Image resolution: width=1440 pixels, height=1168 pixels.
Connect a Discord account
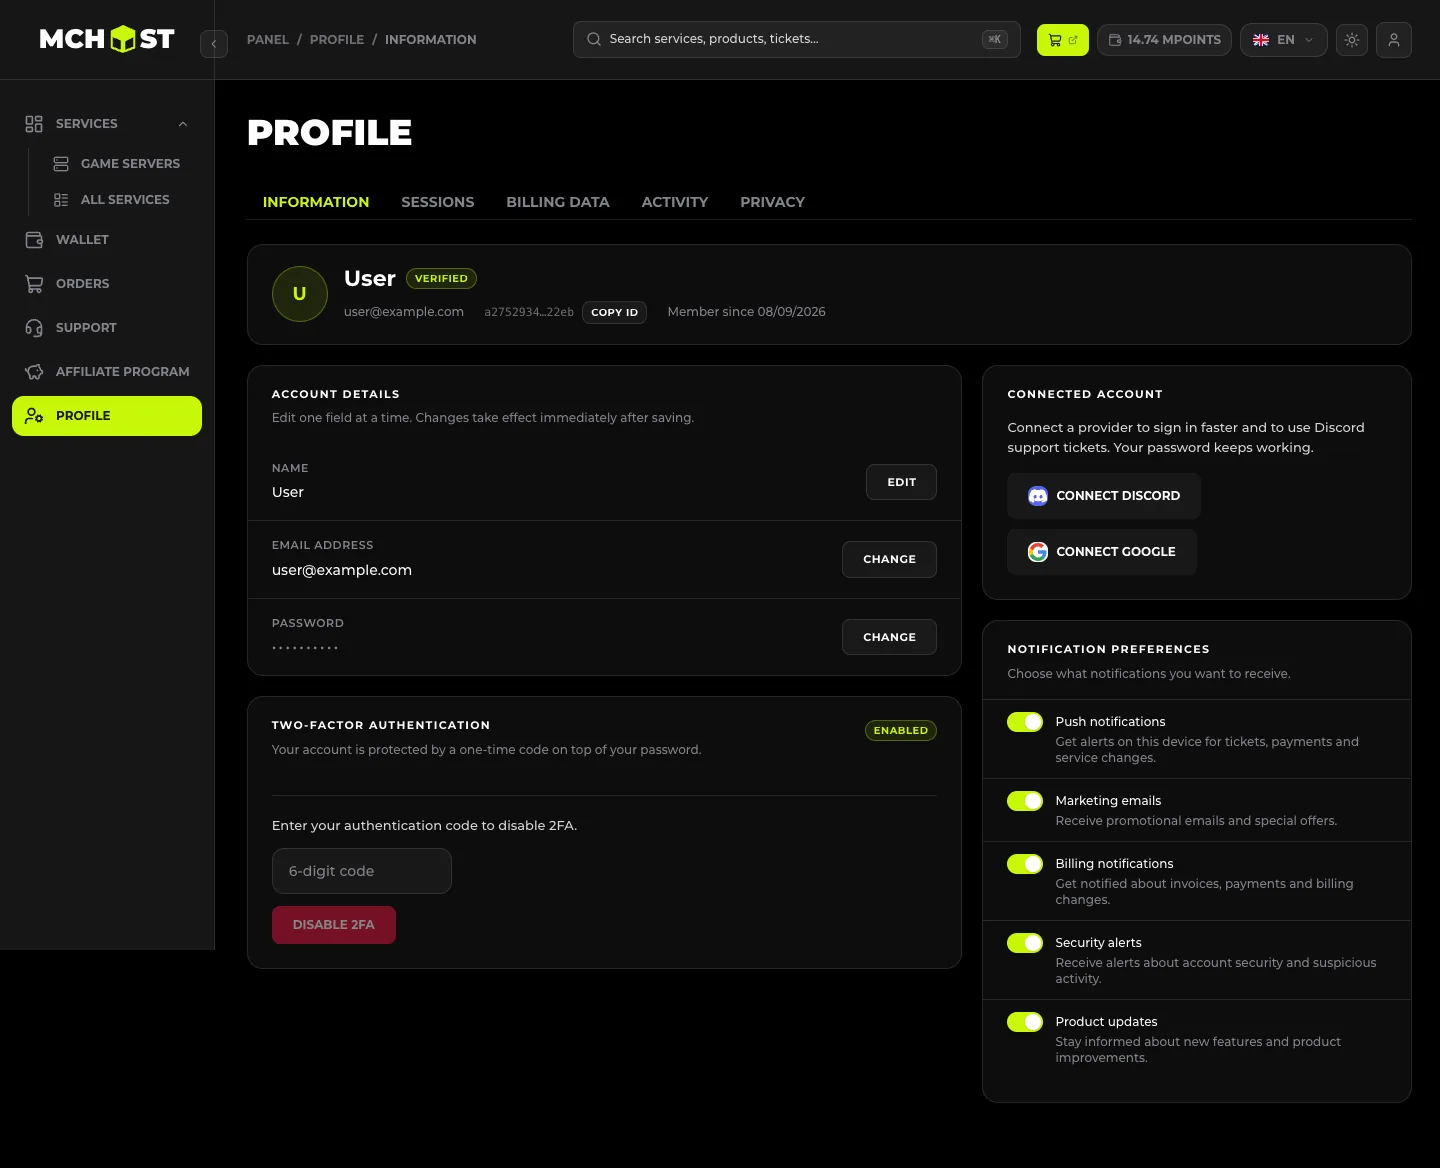tap(1104, 496)
